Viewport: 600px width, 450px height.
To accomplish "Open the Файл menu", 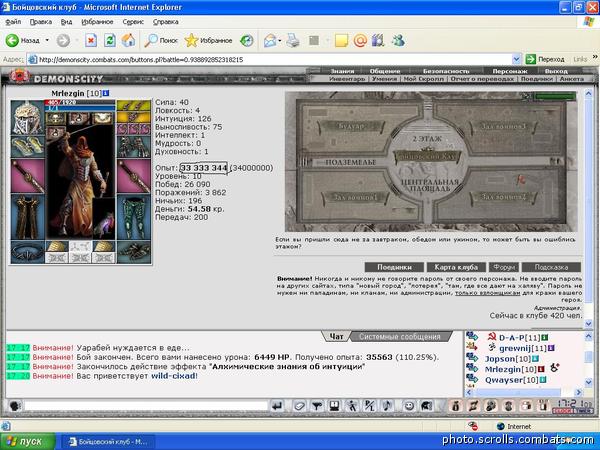I will pos(13,22).
